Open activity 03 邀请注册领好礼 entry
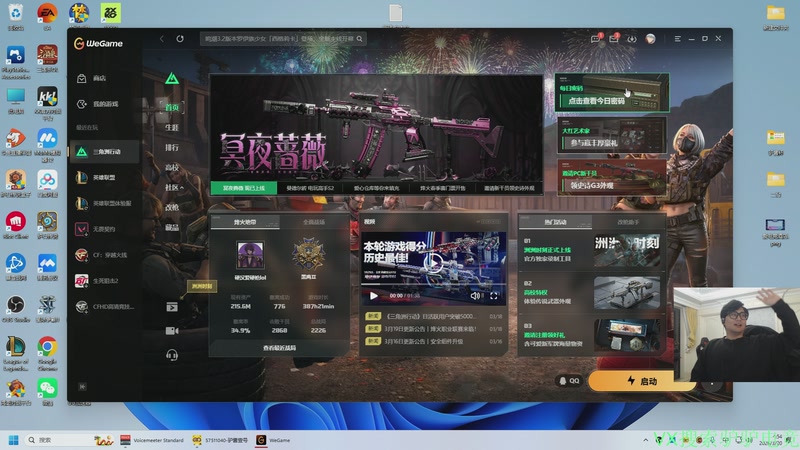800x450 pixels. pyautogui.click(x=592, y=335)
